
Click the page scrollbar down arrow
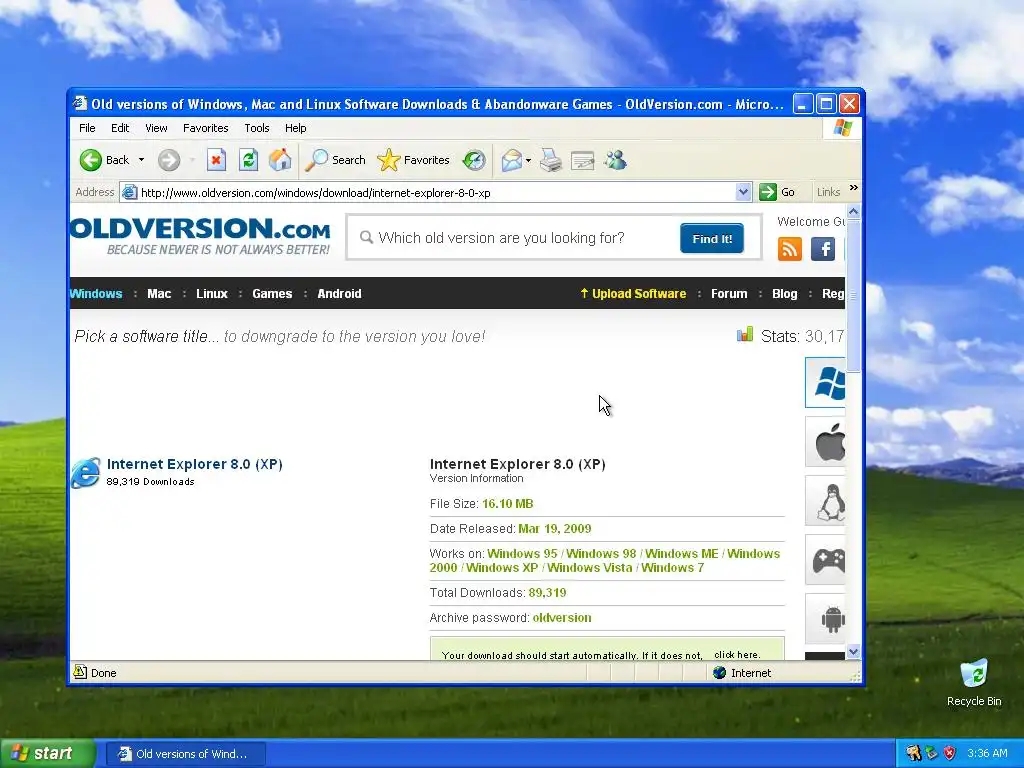click(x=853, y=652)
